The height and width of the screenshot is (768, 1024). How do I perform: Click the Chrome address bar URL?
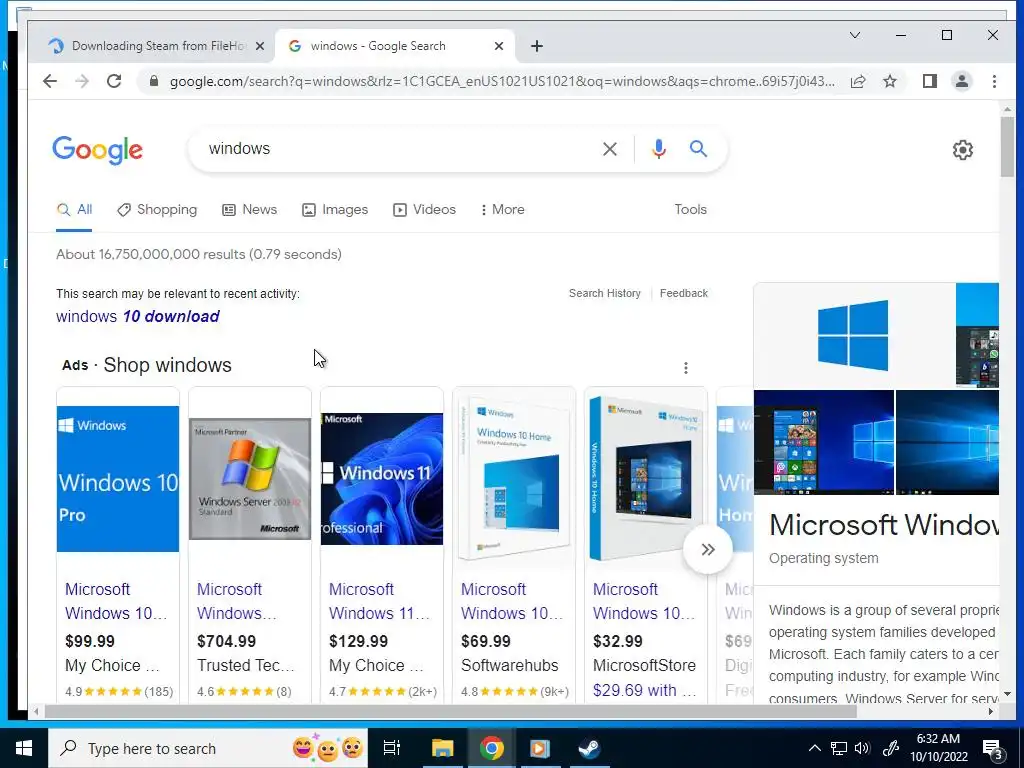(x=502, y=82)
